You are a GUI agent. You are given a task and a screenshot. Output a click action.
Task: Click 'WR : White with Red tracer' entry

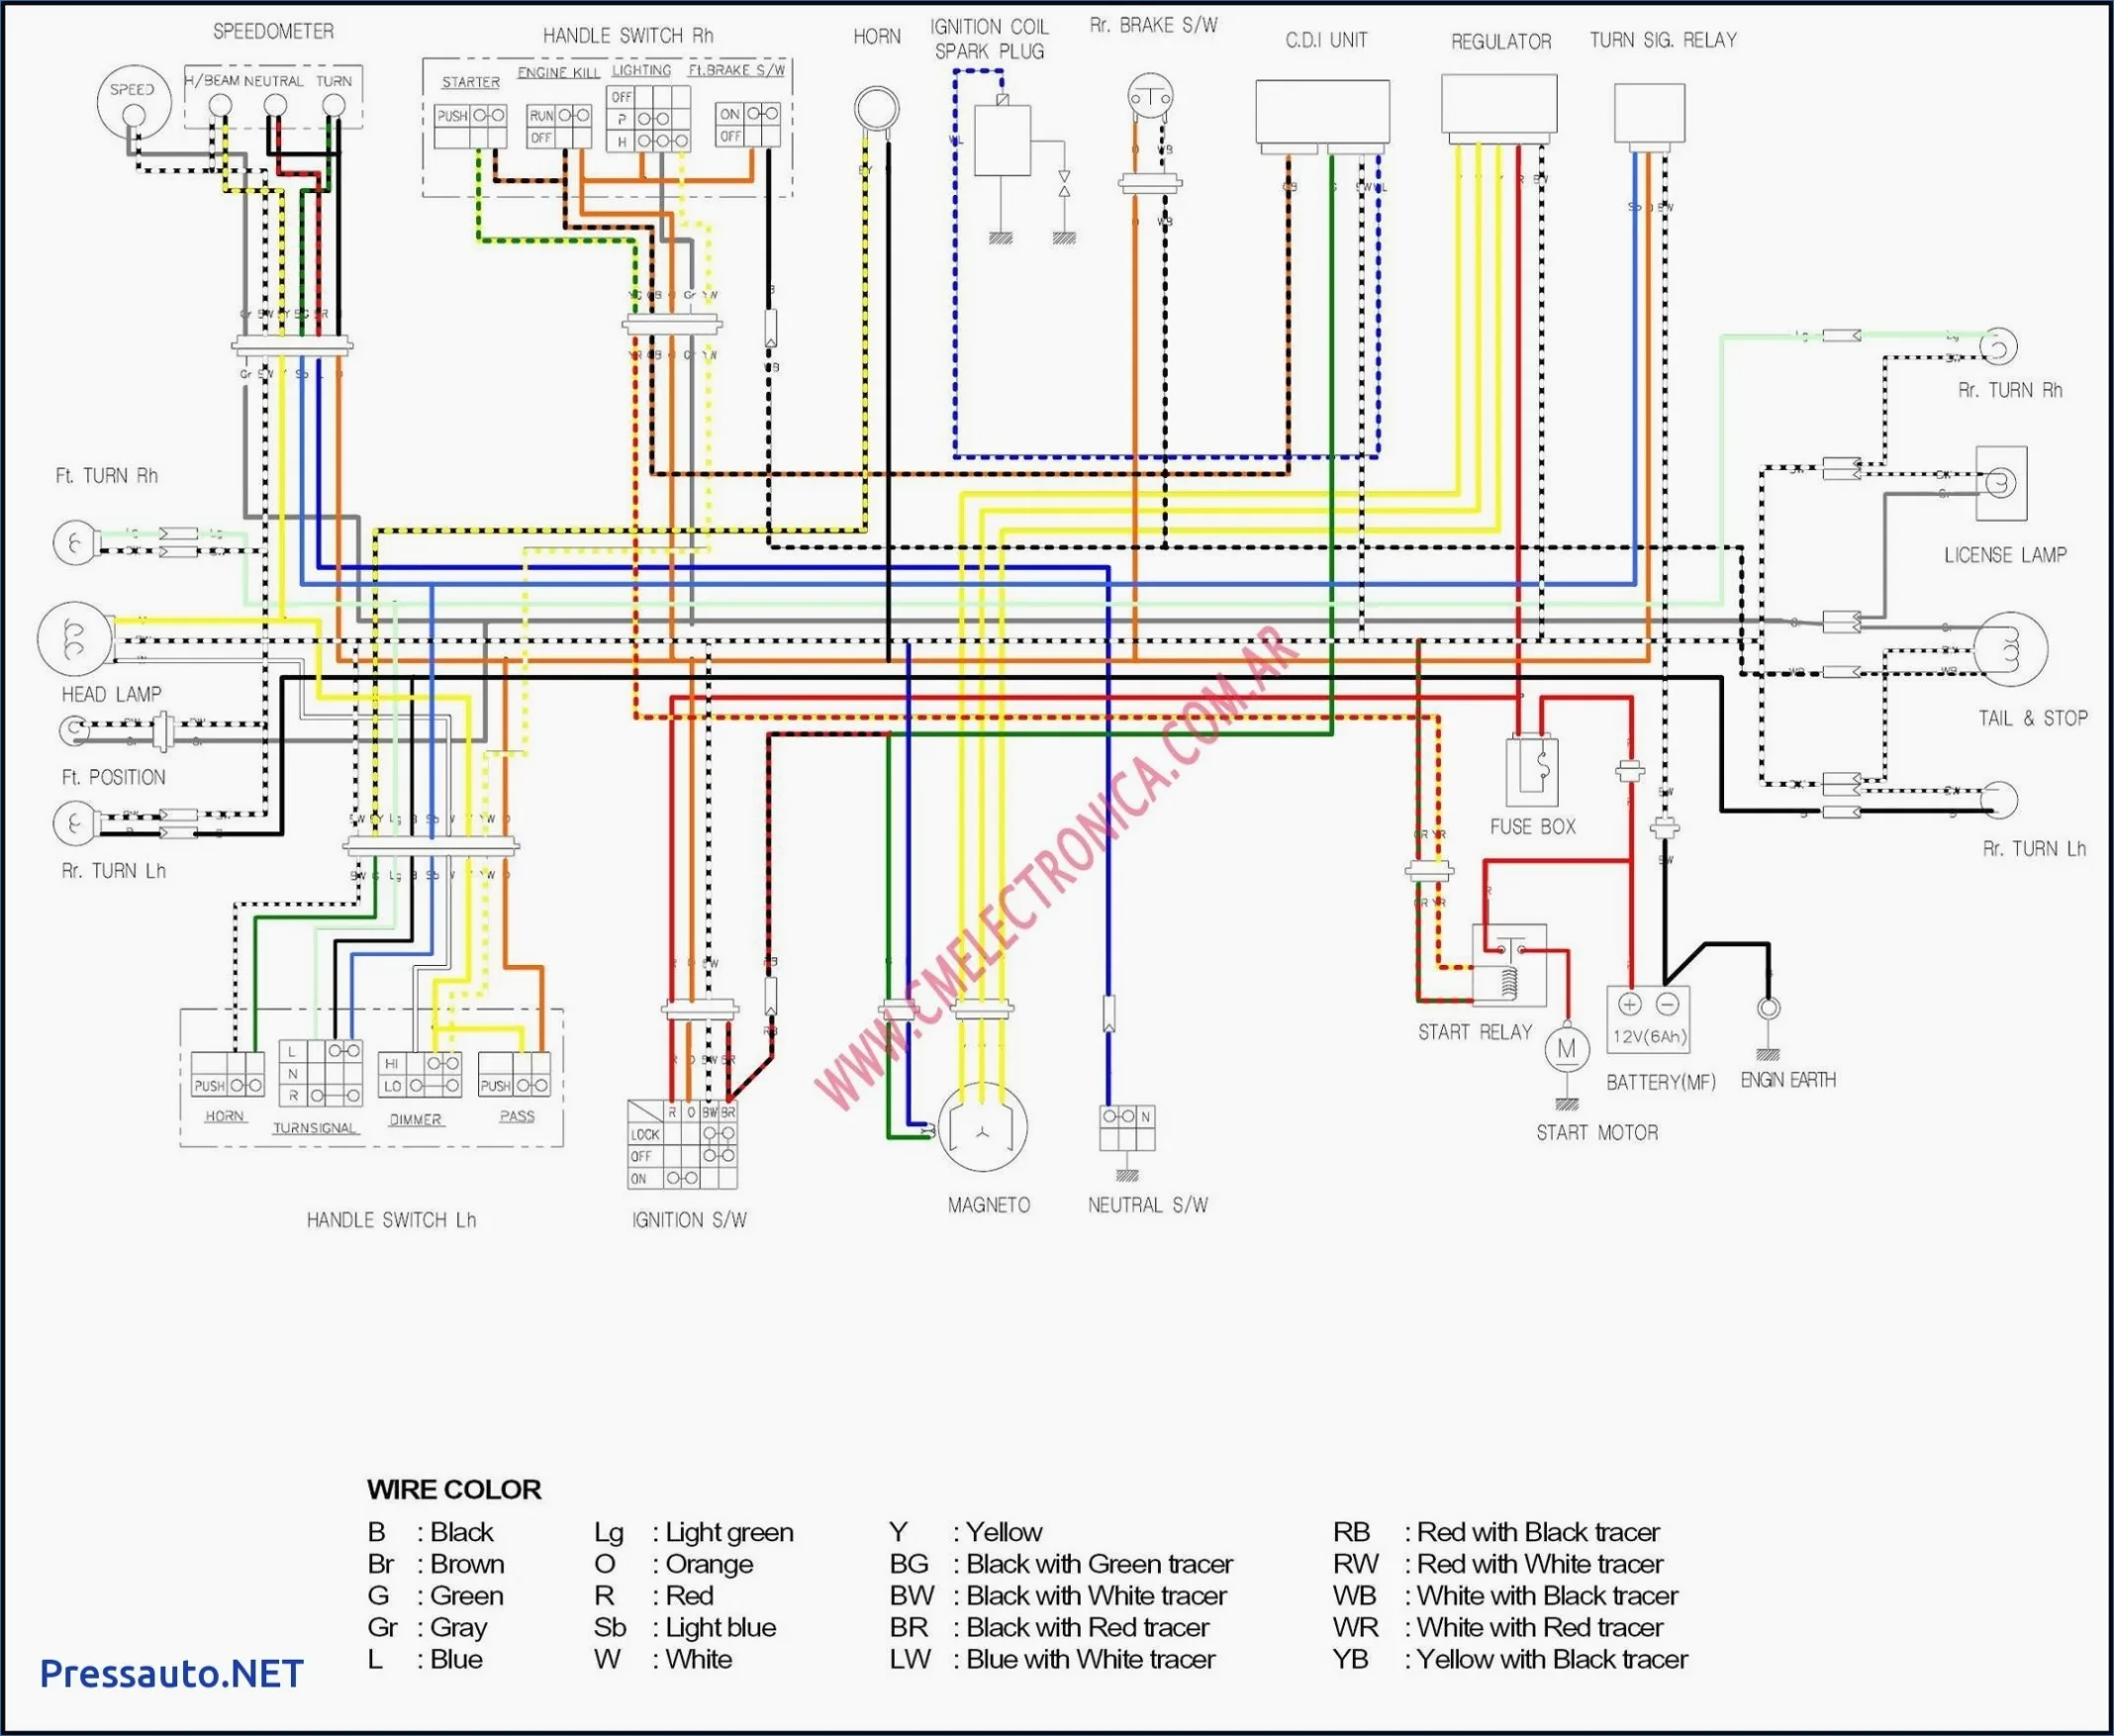coord(1498,1628)
